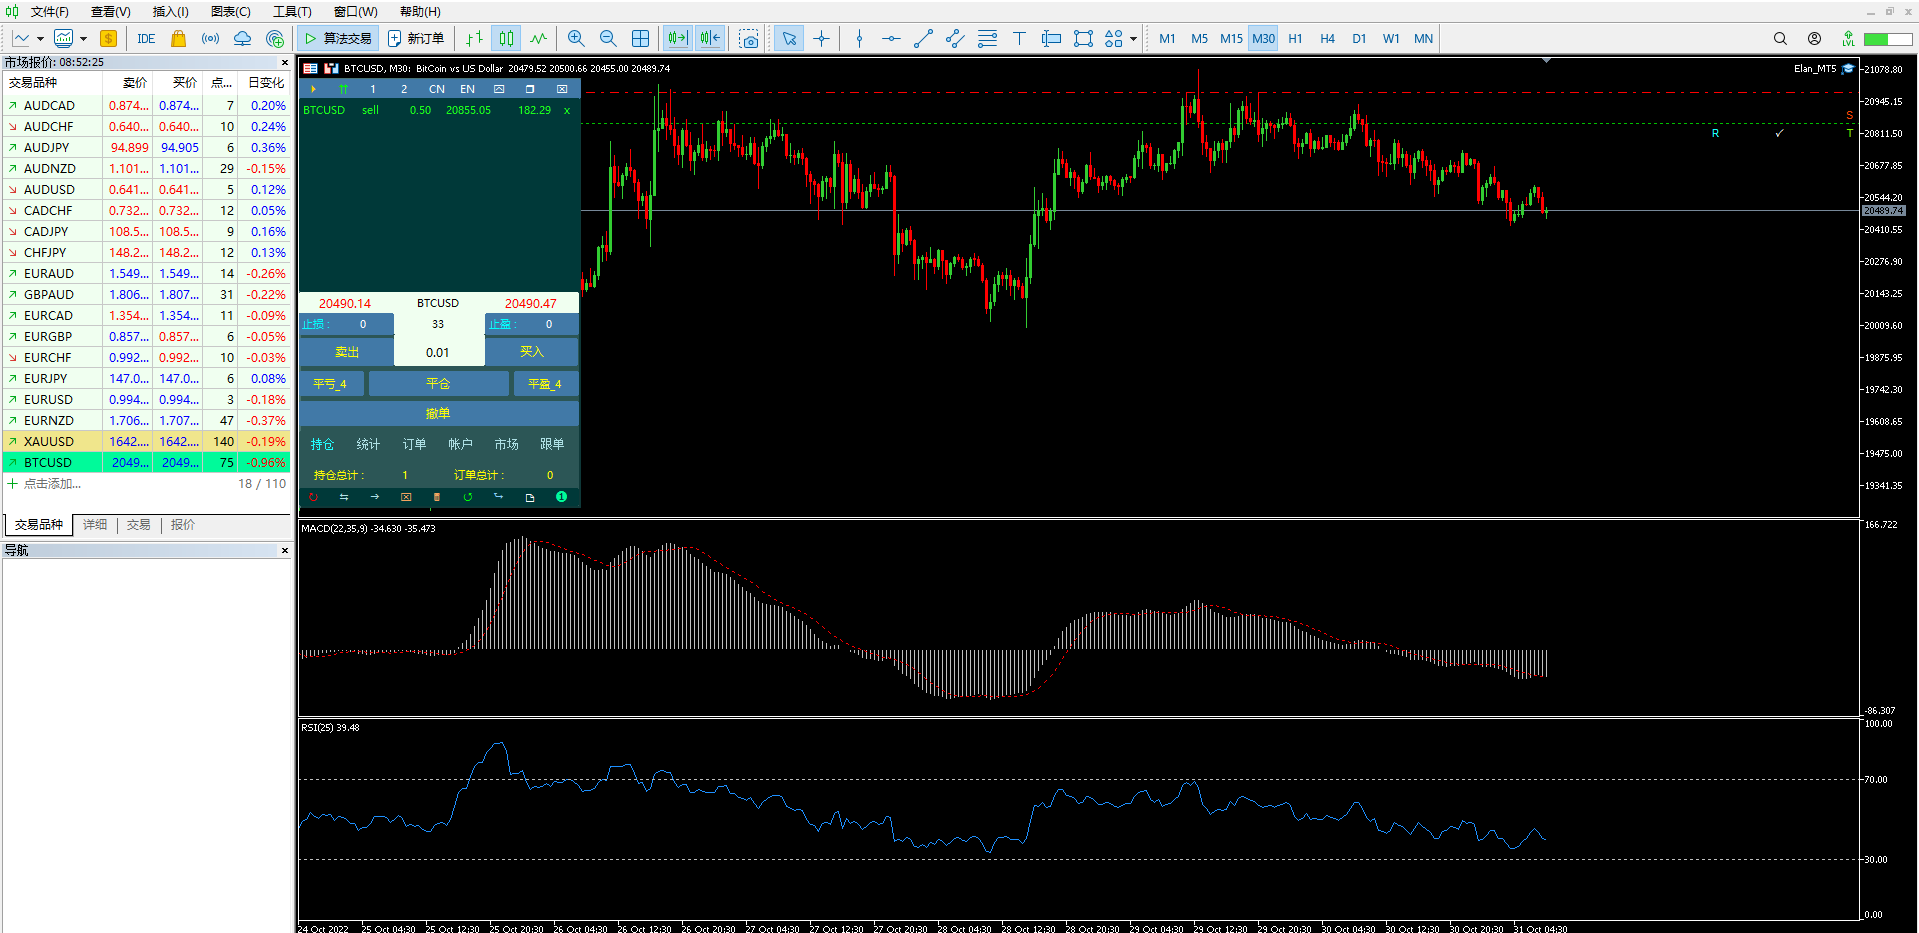The image size is (1919, 933).
Task: Open the 图表(C) menu
Action: [x=230, y=12]
